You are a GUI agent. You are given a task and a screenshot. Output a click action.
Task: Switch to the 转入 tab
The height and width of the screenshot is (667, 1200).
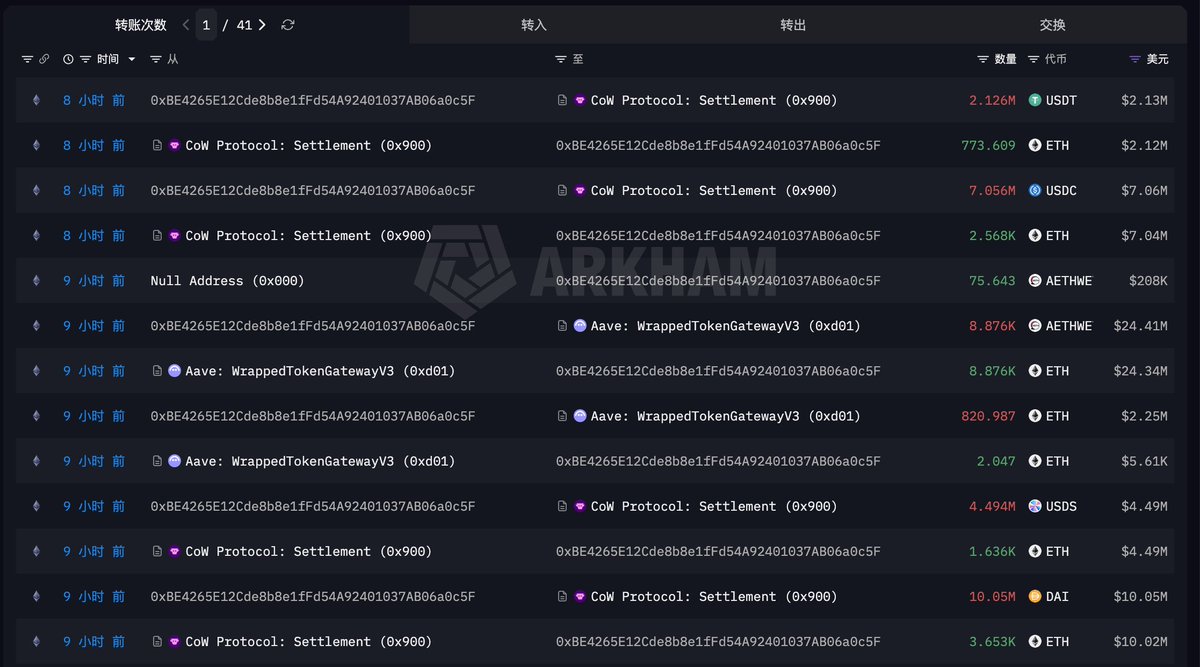click(534, 25)
